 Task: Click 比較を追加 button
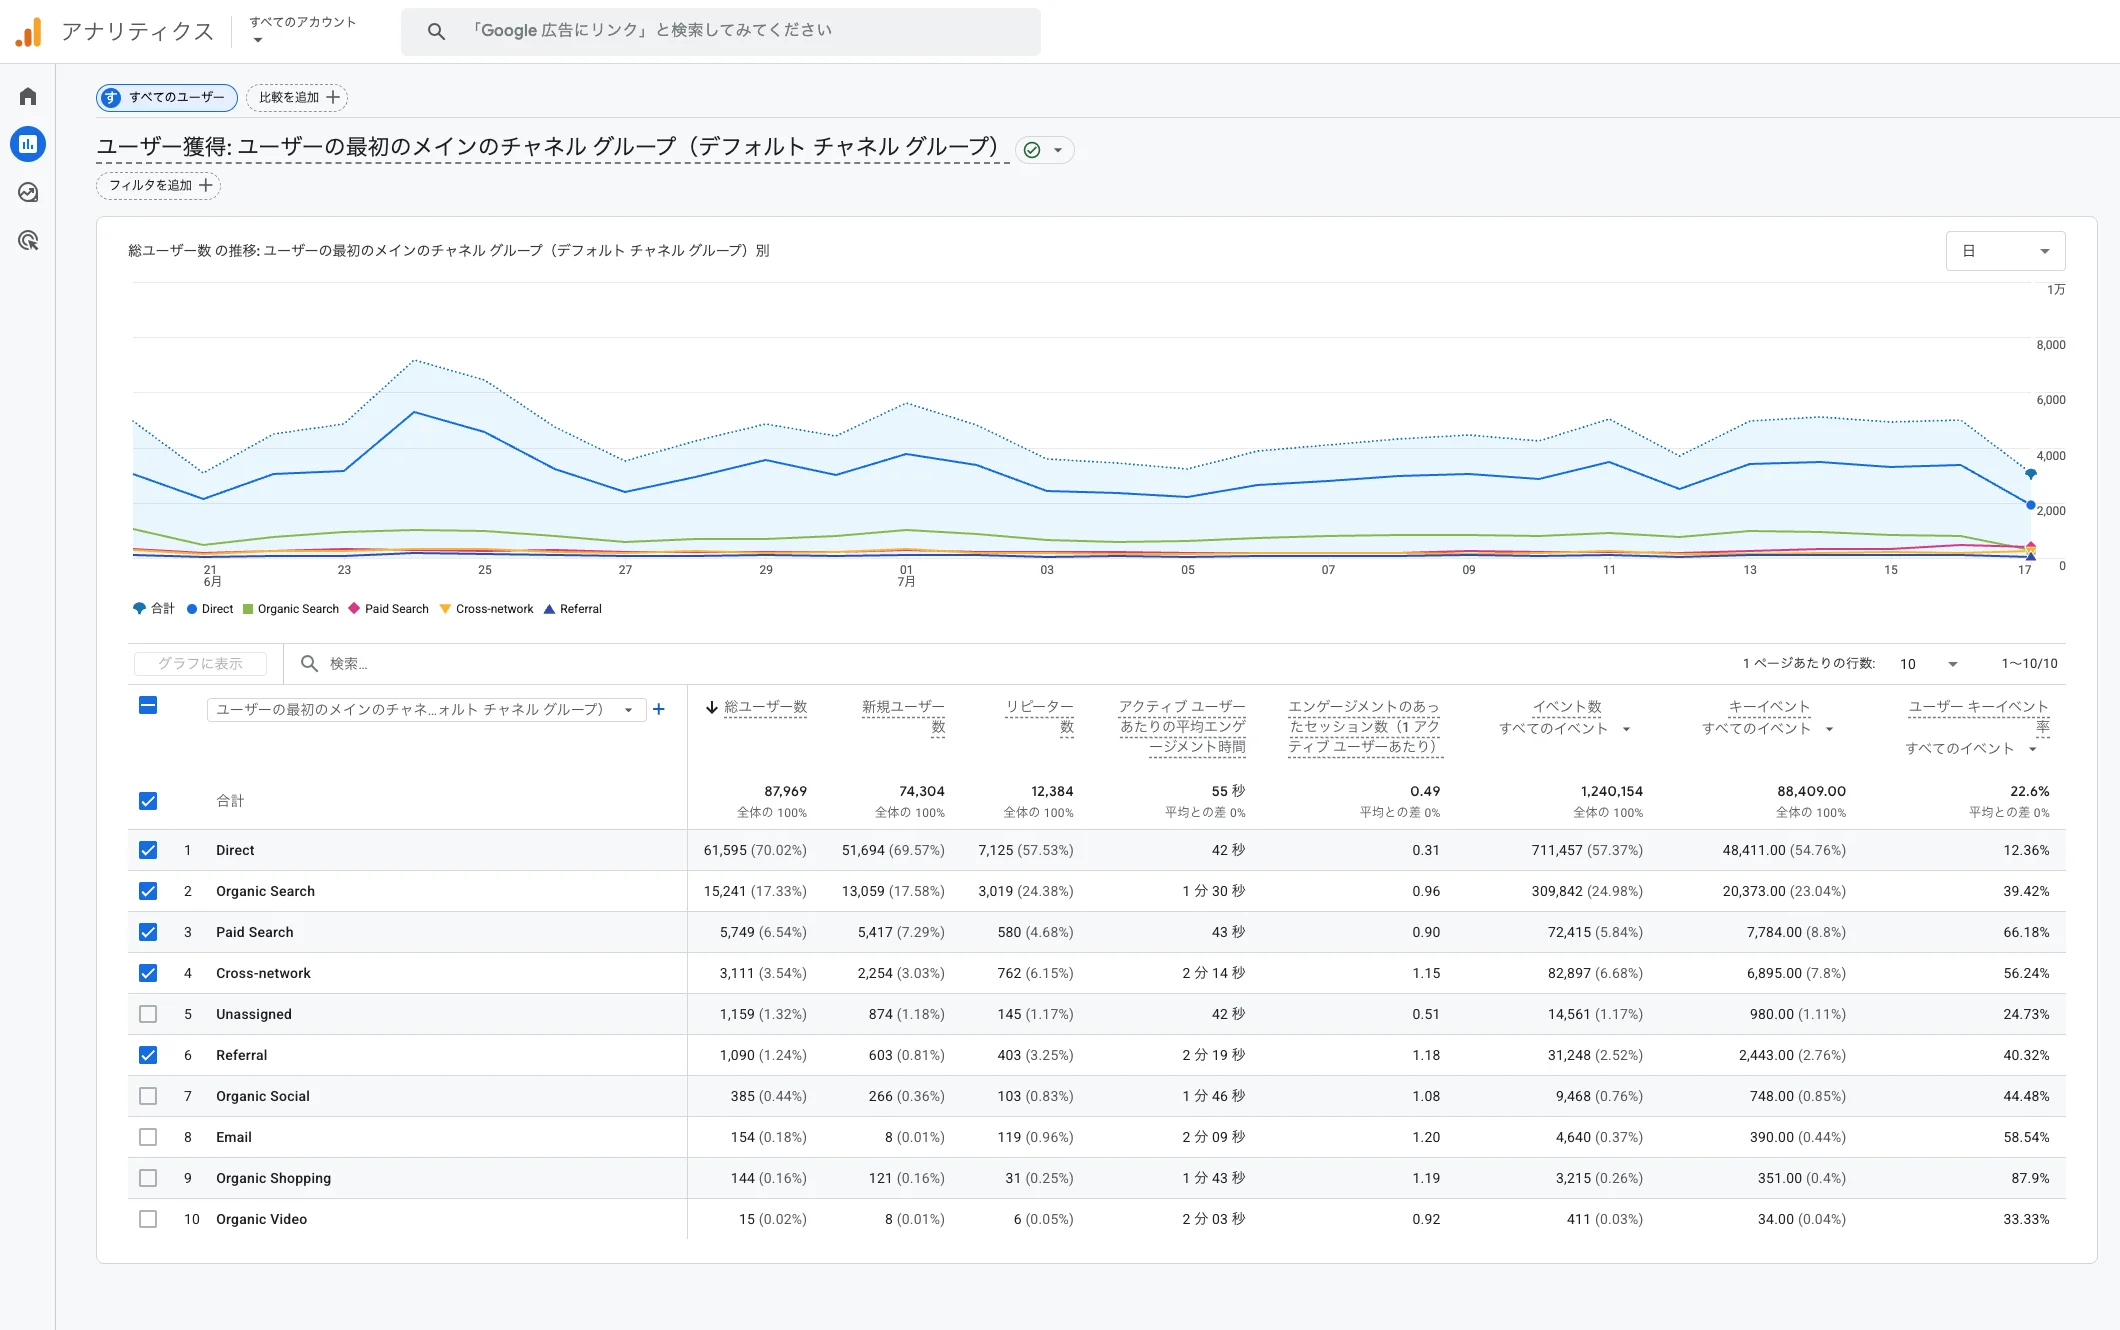(297, 97)
